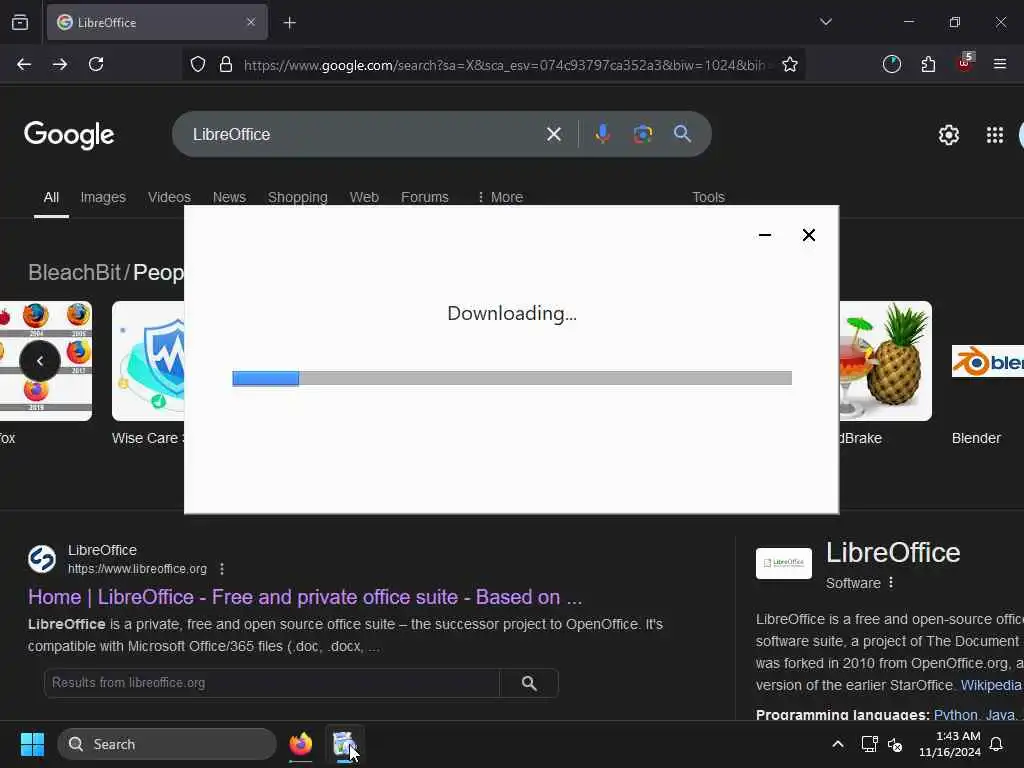Open the circular timer icon in the toolbar
Screen dimensions: 1024x768
(891, 64)
